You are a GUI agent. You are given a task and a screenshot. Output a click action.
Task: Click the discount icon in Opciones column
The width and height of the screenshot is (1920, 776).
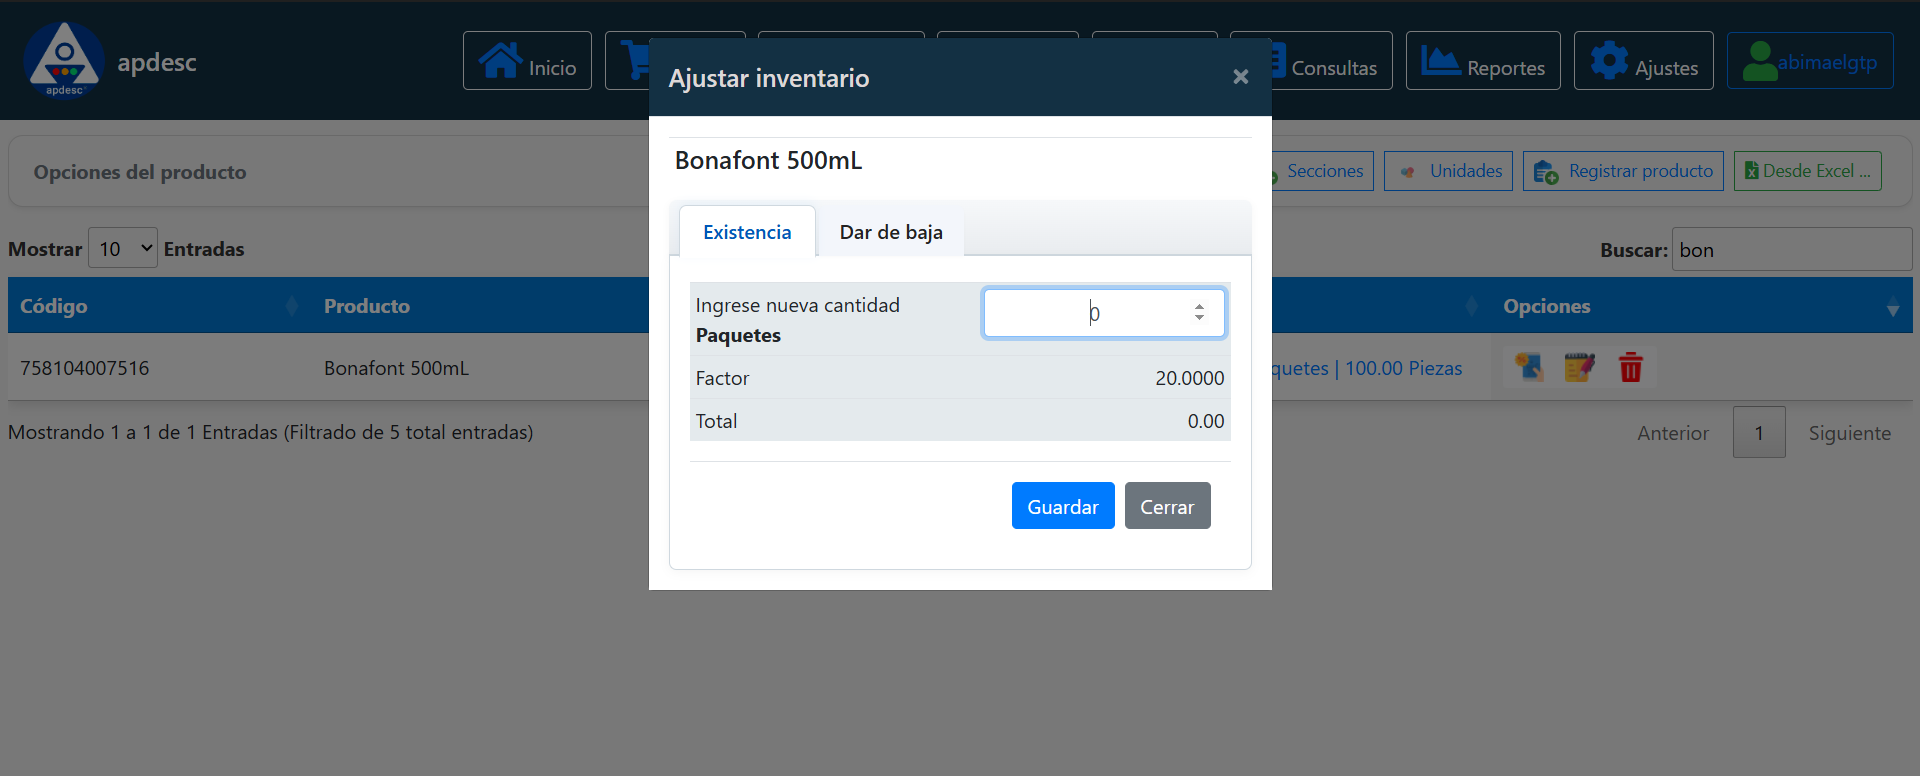point(1528,368)
